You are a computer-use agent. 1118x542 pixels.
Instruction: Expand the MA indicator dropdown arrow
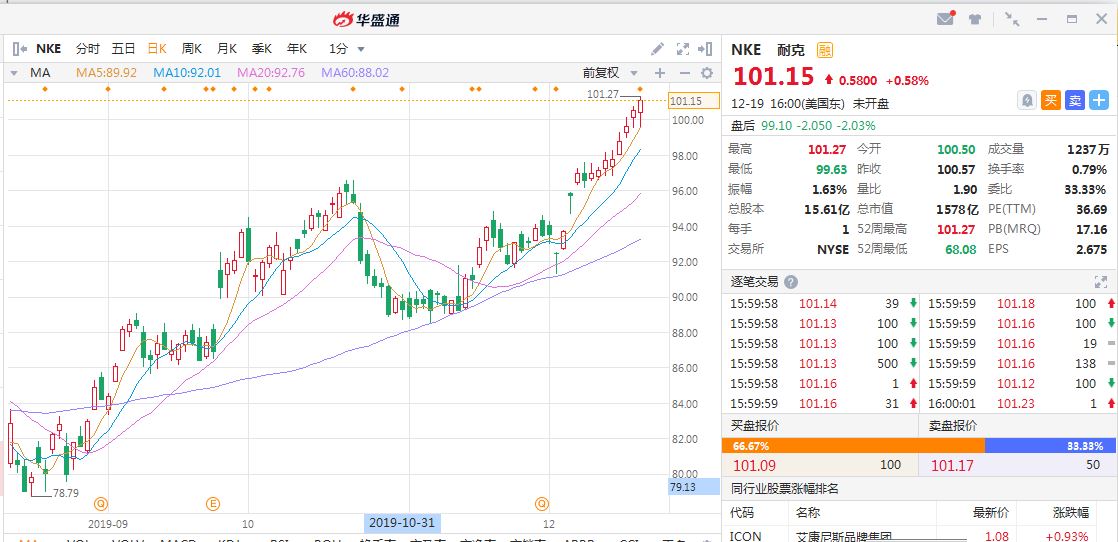click(x=14, y=73)
